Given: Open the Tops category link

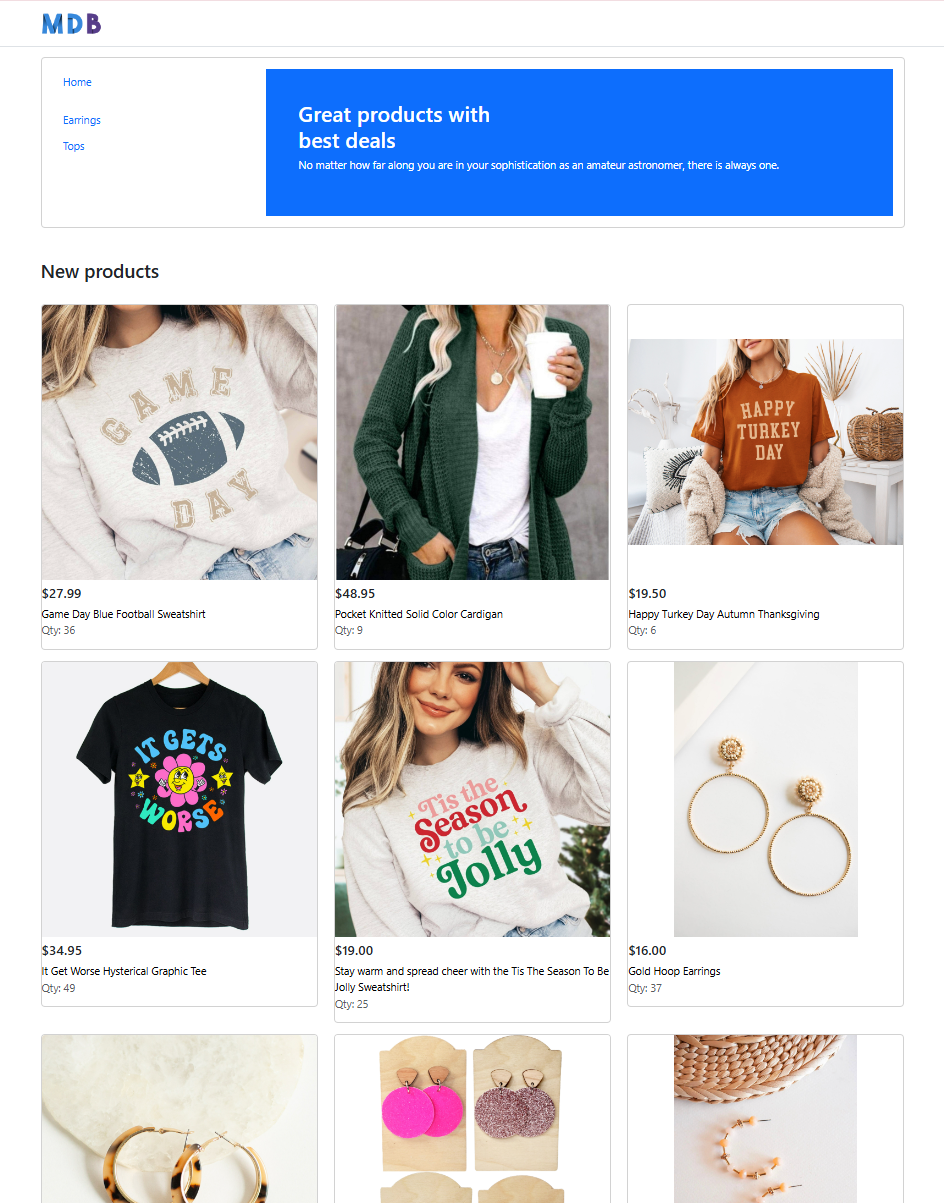Looking at the screenshot, I should coord(73,146).
